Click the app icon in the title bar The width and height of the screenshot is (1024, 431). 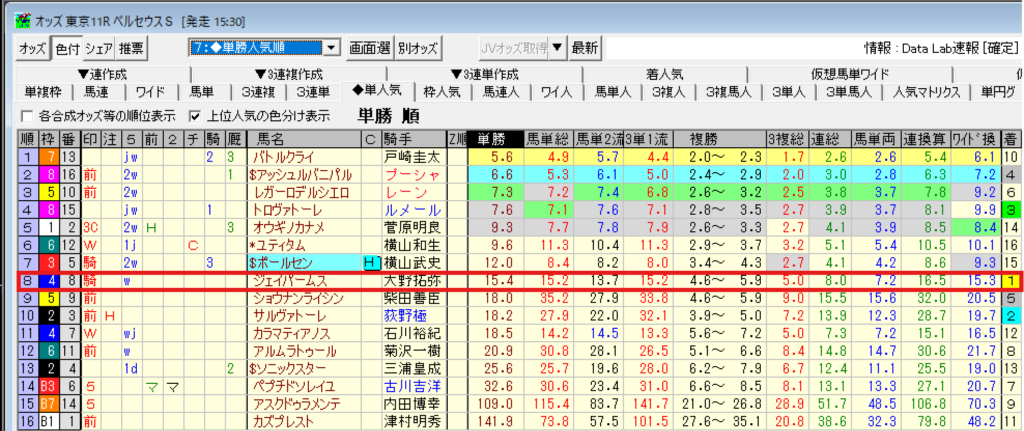pyautogui.click(x=11, y=10)
